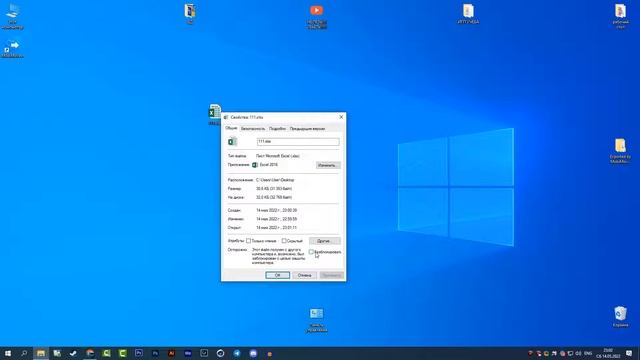Open Telegram from the taskbar
Screen dimensions: 640x360
click(x=237, y=353)
